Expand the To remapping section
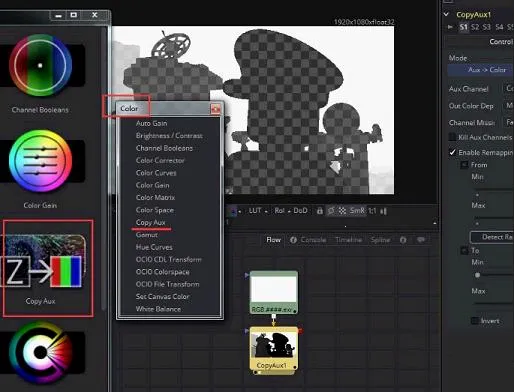Viewport: 514px width, 392px height. [x=464, y=250]
